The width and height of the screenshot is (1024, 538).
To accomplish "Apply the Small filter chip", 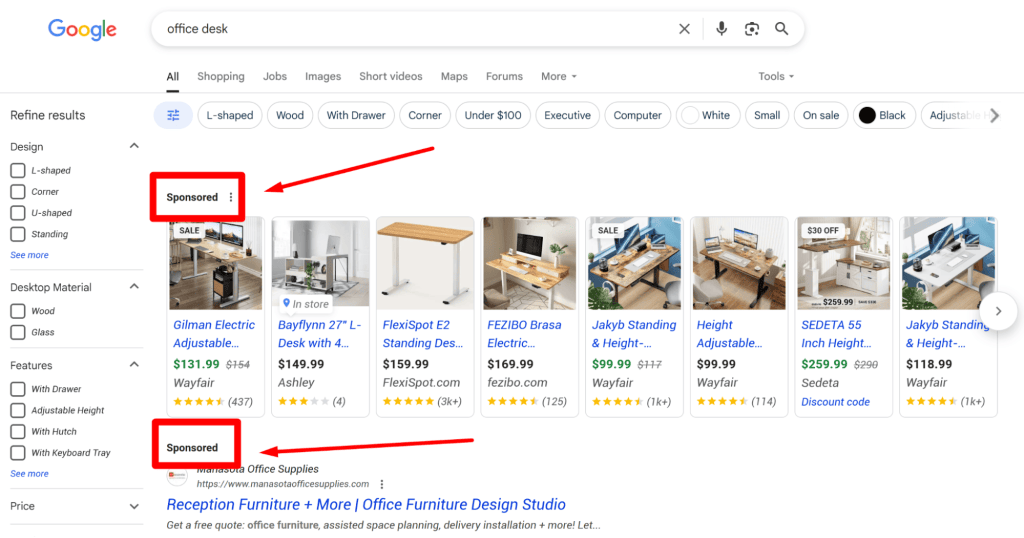I will [767, 116].
